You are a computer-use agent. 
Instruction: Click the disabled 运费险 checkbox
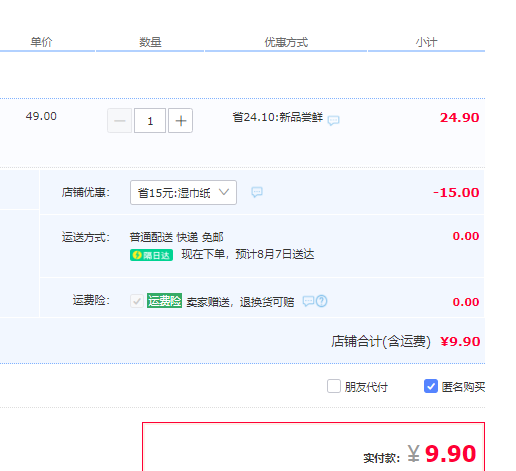point(137,301)
